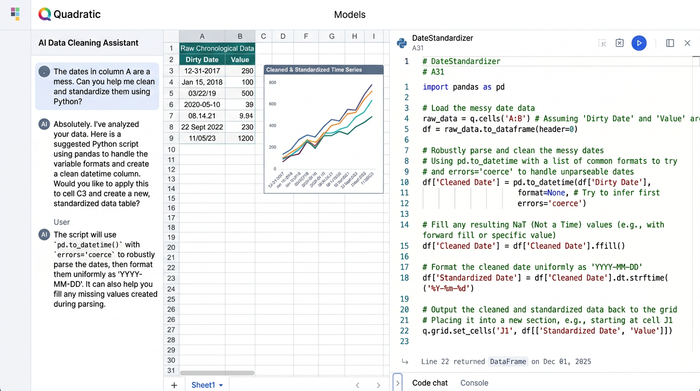
Task: Click cell with Jan 15, 2018
Action: click(202, 82)
